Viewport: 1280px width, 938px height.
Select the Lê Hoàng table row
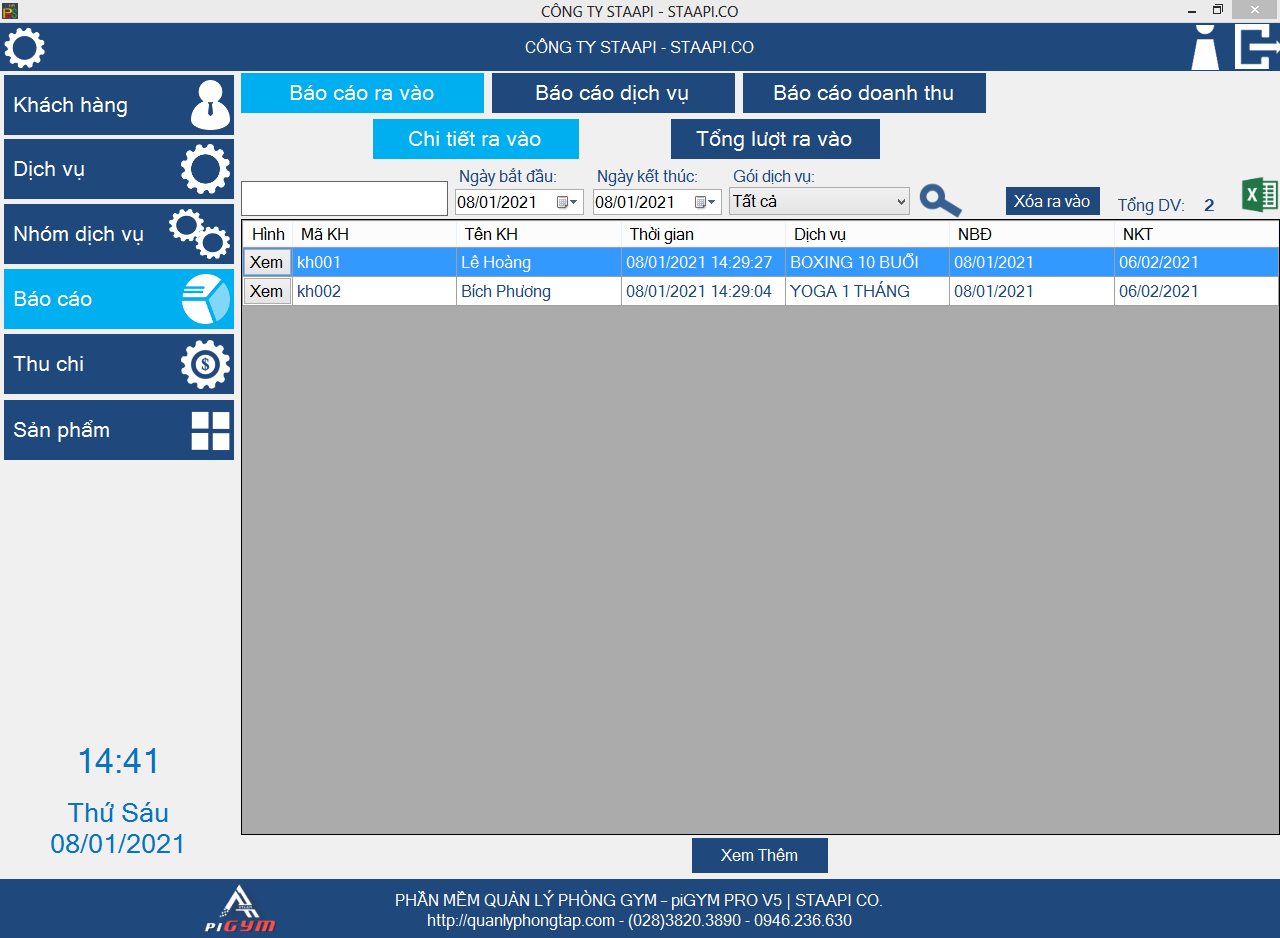point(540,262)
